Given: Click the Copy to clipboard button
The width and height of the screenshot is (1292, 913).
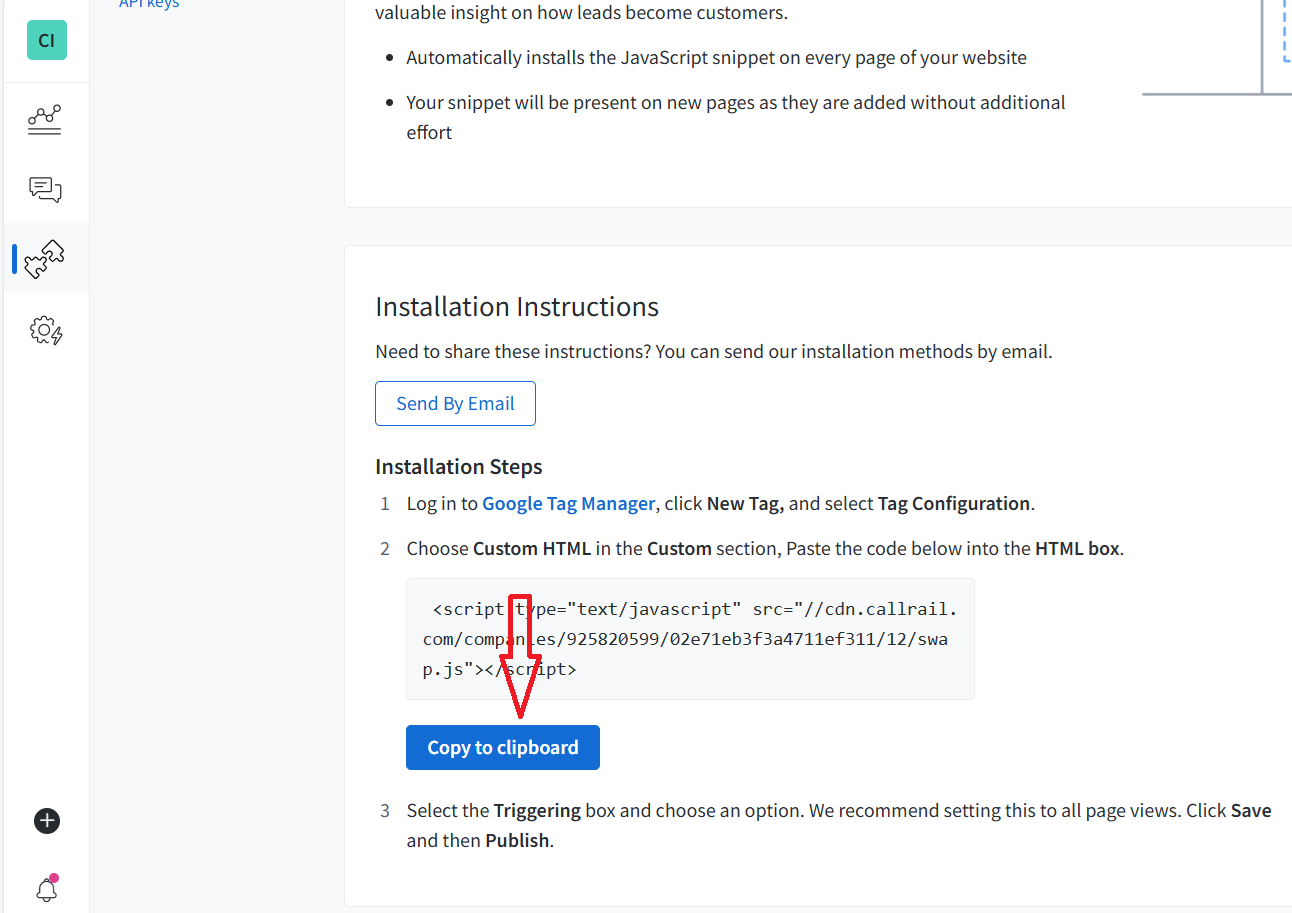Looking at the screenshot, I should [x=502, y=748].
